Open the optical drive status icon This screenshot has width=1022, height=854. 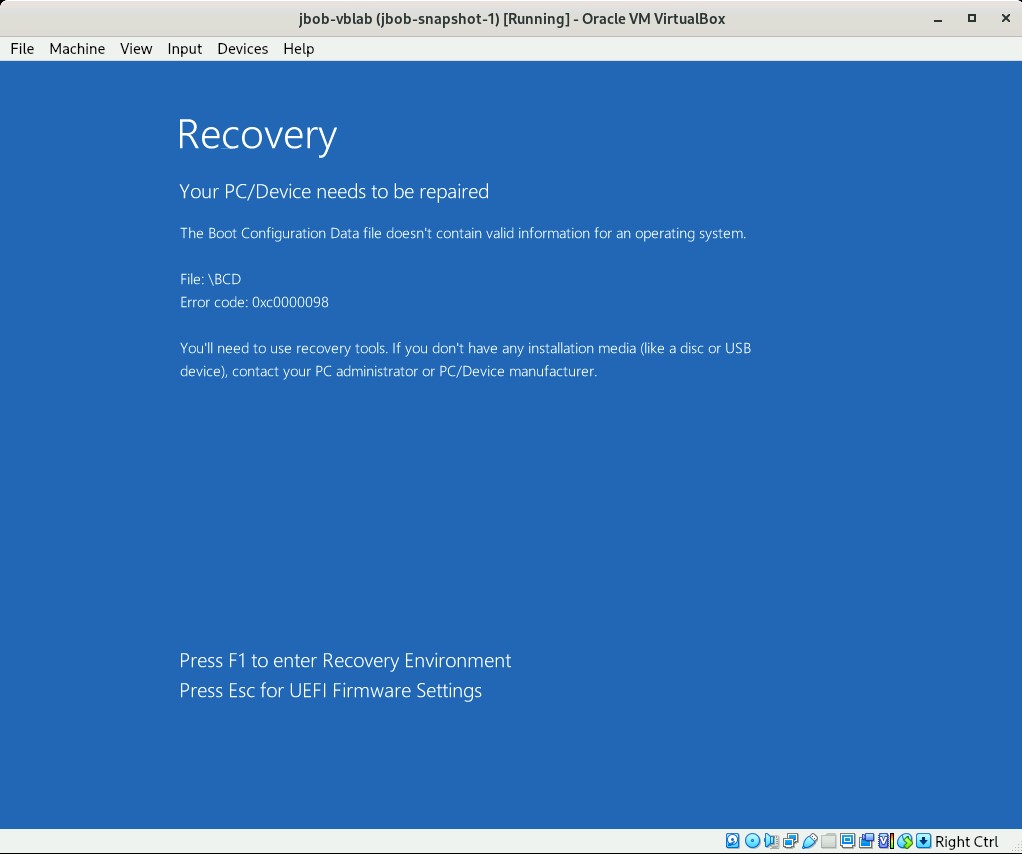[x=752, y=841]
